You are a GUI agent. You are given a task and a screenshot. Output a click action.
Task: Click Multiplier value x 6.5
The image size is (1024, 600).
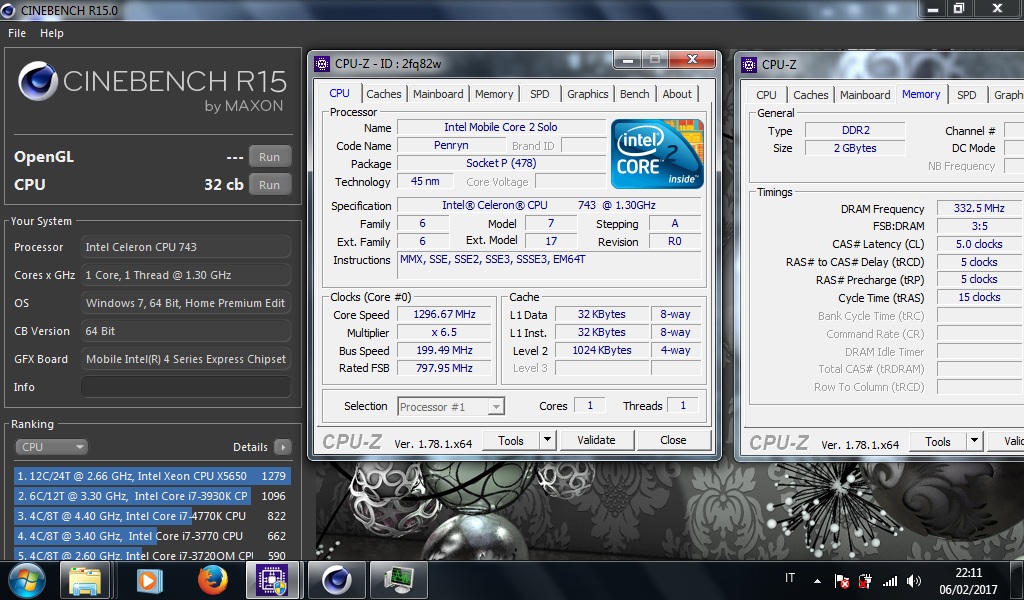444,332
